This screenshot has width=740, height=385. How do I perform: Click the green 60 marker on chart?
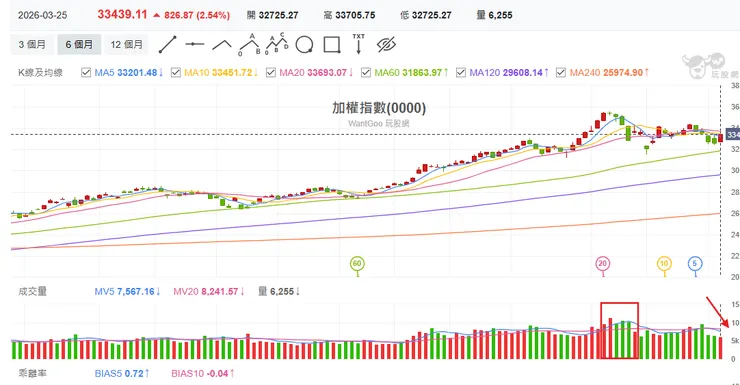point(357,264)
